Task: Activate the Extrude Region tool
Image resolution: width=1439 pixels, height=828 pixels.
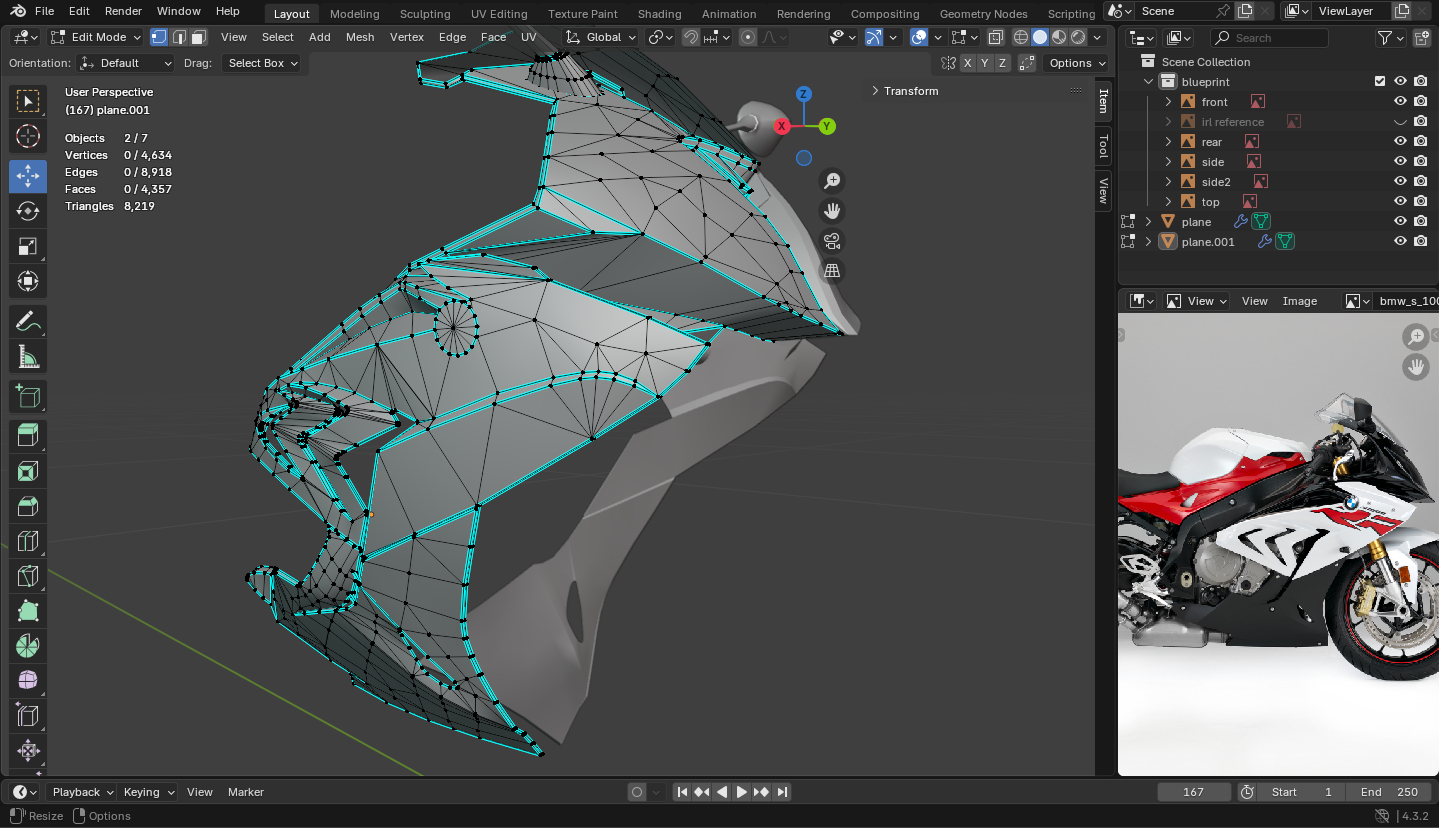Action: [28, 434]
